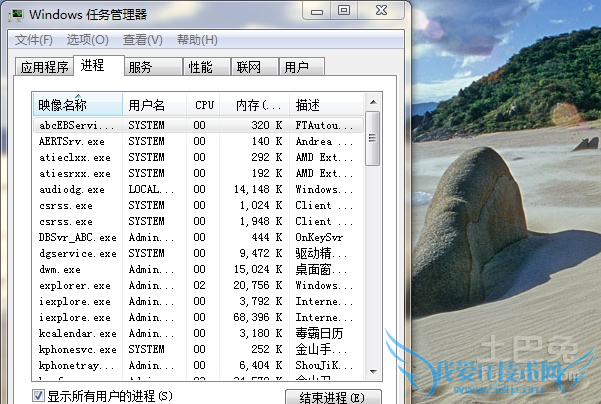Select csrss.exe using 1,948 K
Screen dimensions: 601x404
click(x=198, y=222)
